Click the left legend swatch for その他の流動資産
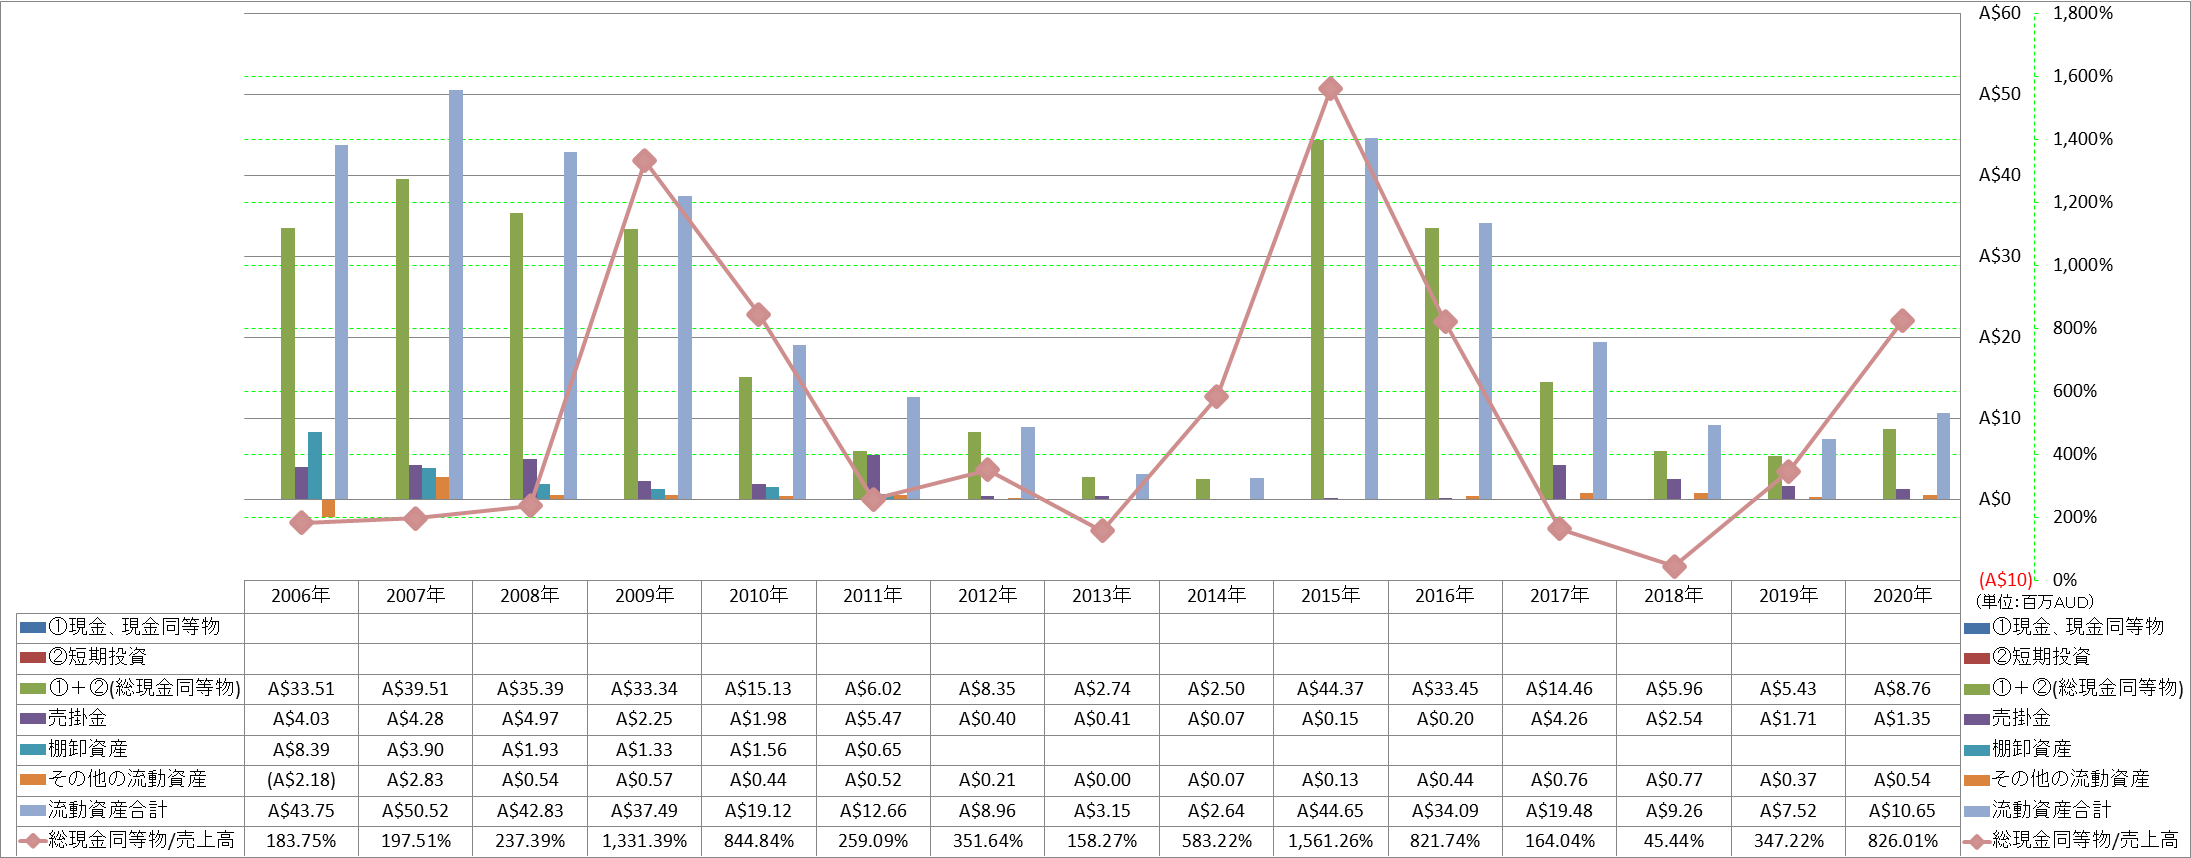 click(33, 779)
